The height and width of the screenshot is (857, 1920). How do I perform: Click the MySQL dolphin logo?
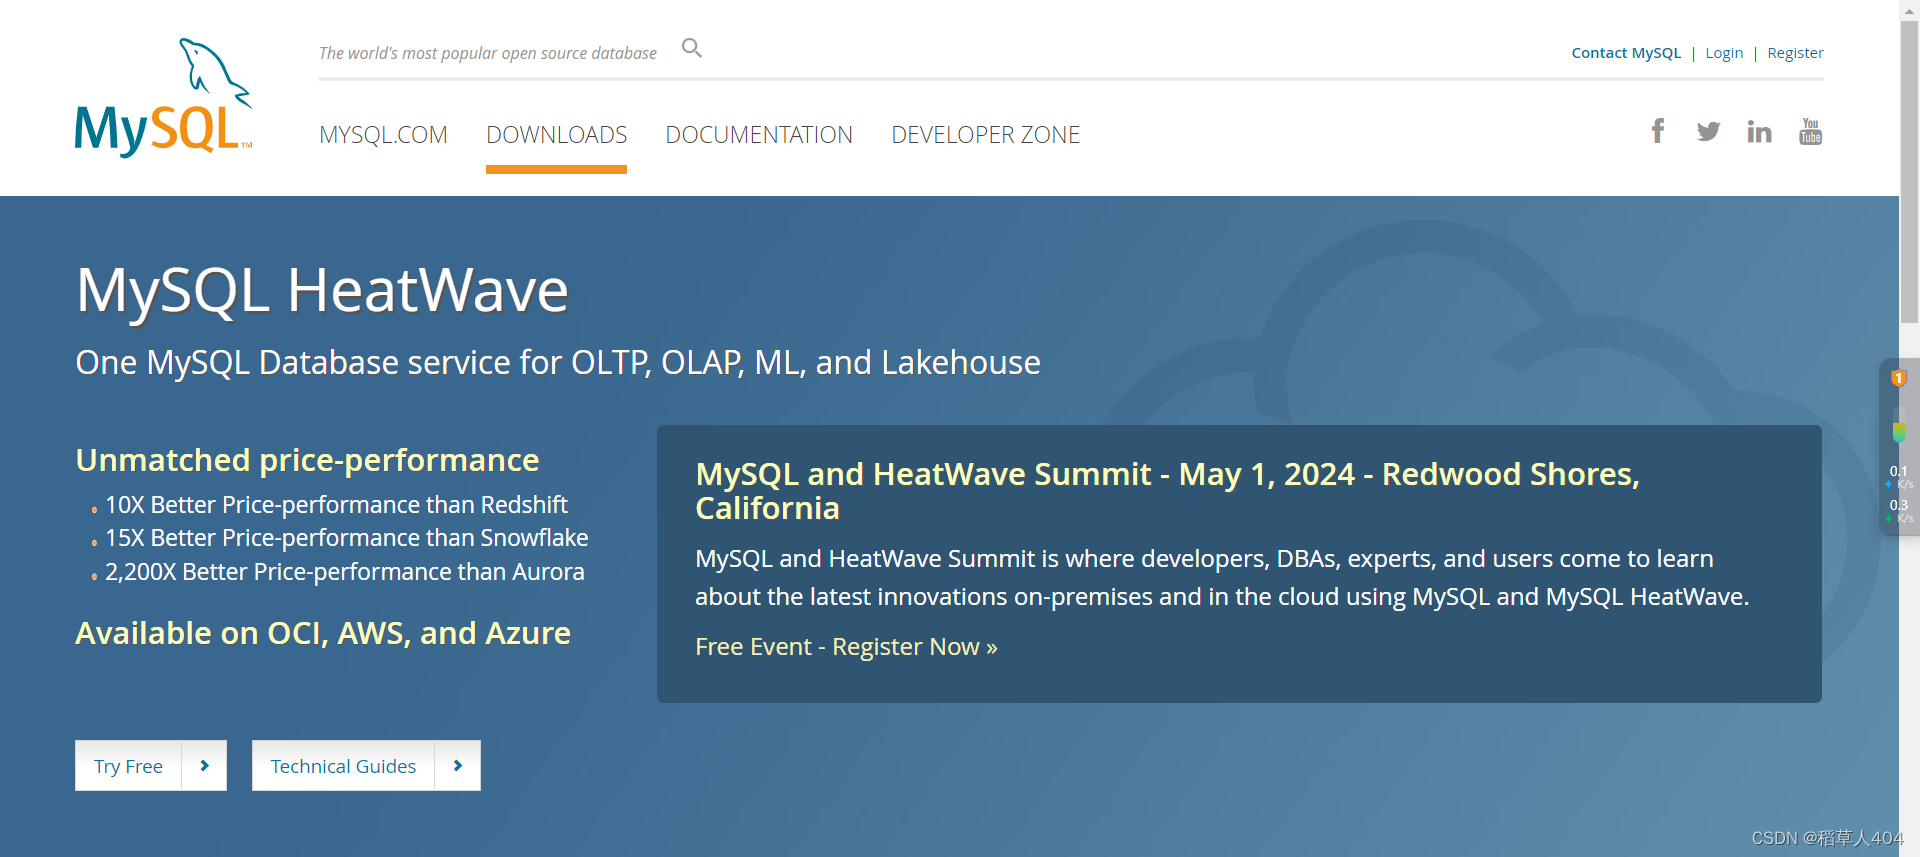[163, 98]
